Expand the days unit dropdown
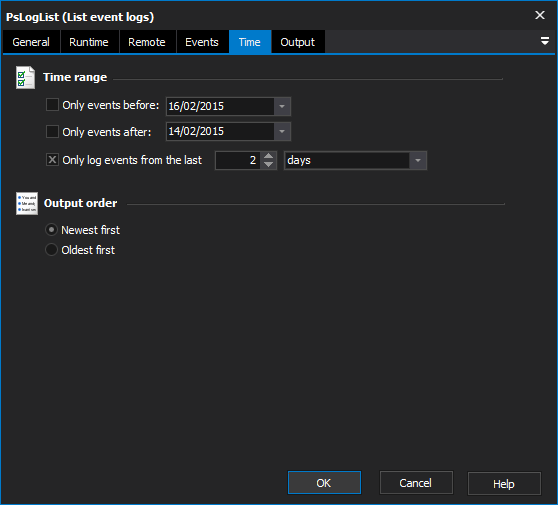Screen dimensions: 558x505 pyautogui.click(x=418, y=161)
